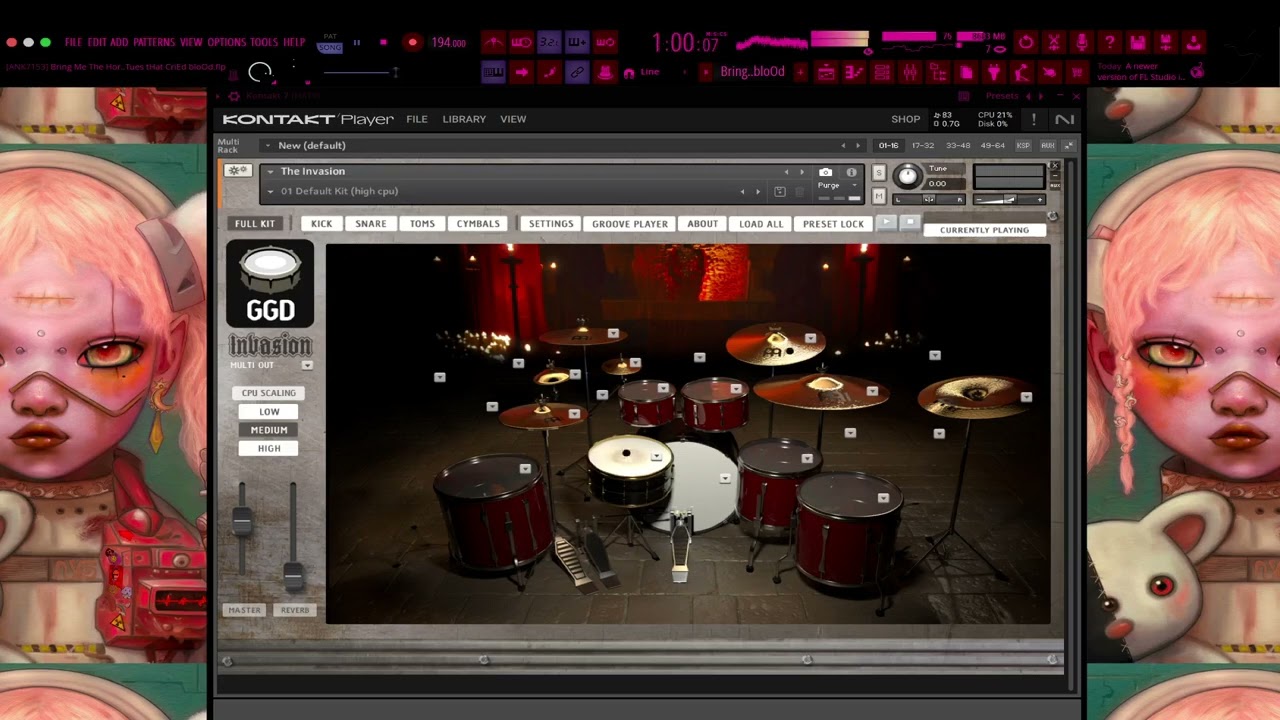The image size is (1280, 720).
Task: Mute the Invasion instrument with M button
Action: coord(879,195)
